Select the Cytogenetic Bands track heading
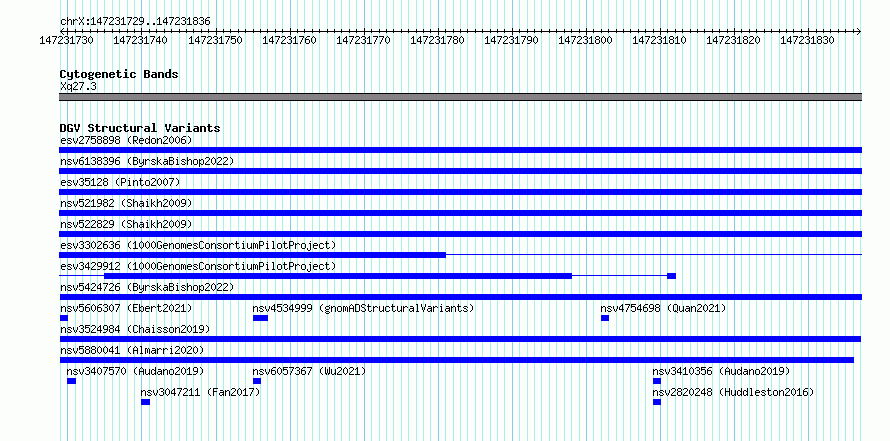 click(119, 74)
